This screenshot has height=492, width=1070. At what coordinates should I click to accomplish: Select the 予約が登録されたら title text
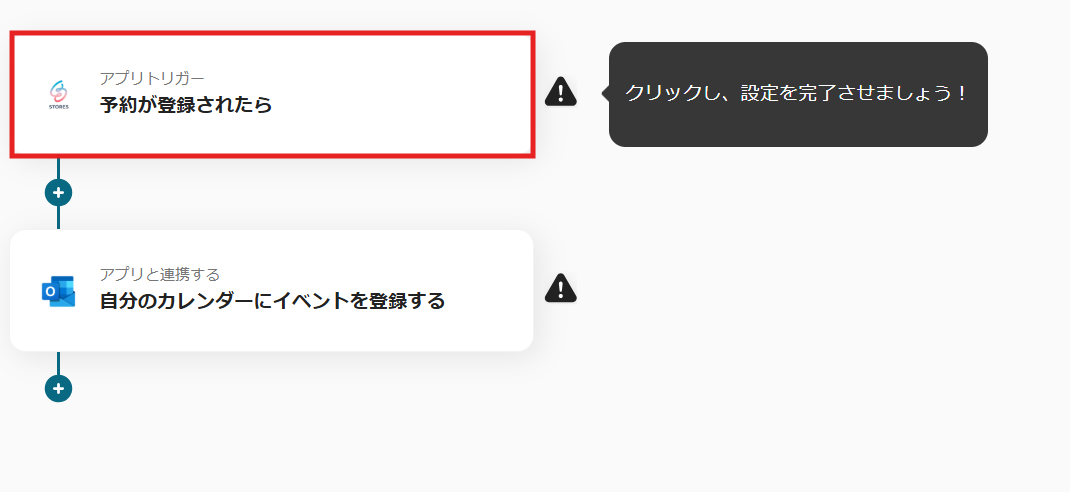[186, 104]
